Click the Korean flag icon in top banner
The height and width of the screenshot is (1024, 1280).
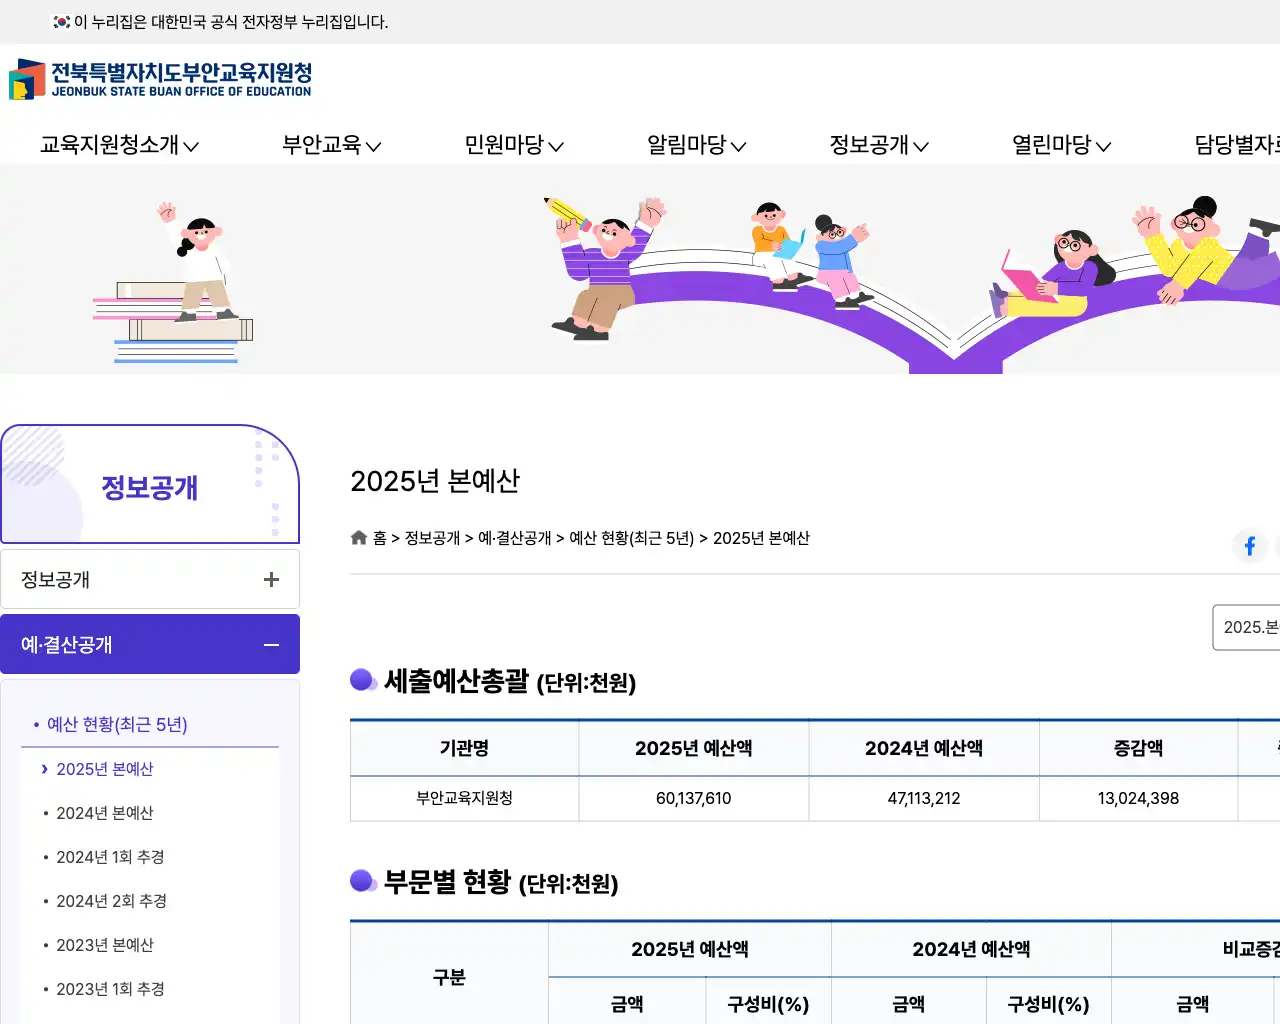(62, 21)
